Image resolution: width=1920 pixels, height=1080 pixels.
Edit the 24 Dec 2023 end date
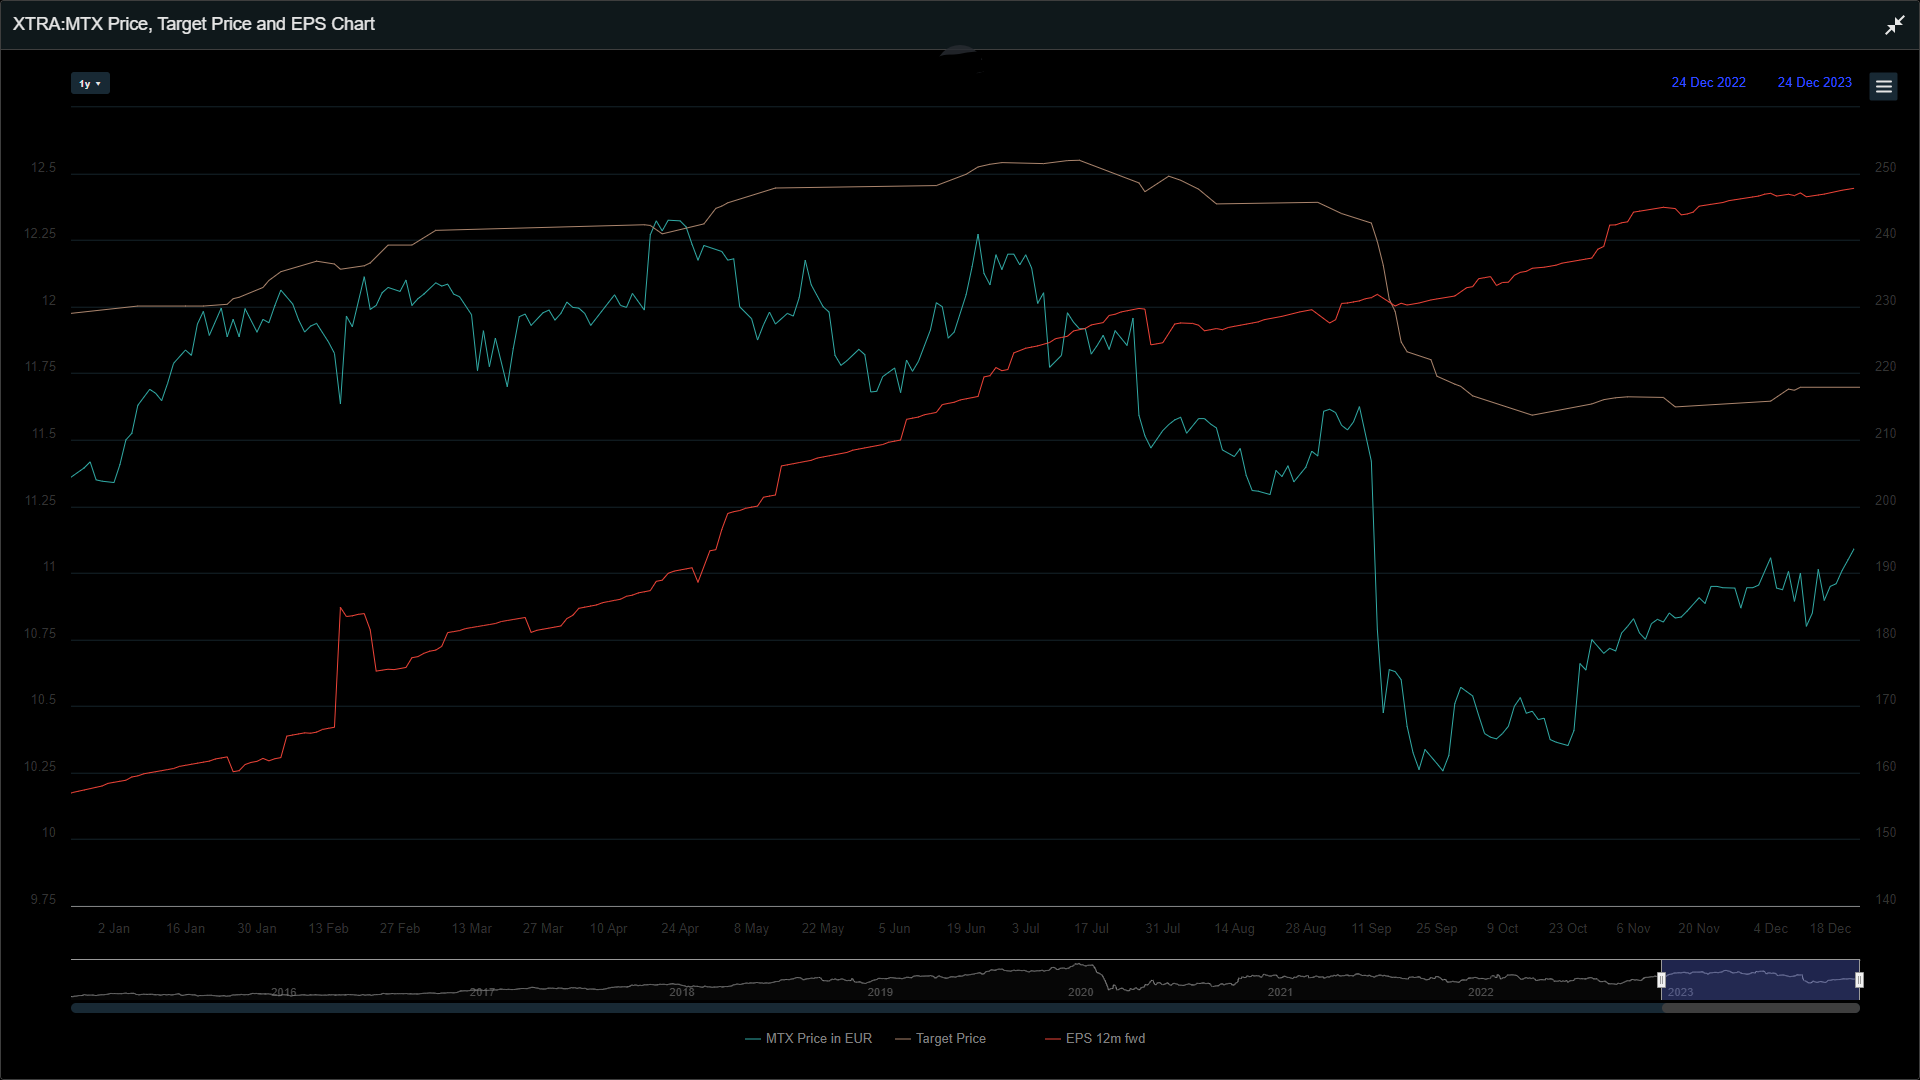1814,83
